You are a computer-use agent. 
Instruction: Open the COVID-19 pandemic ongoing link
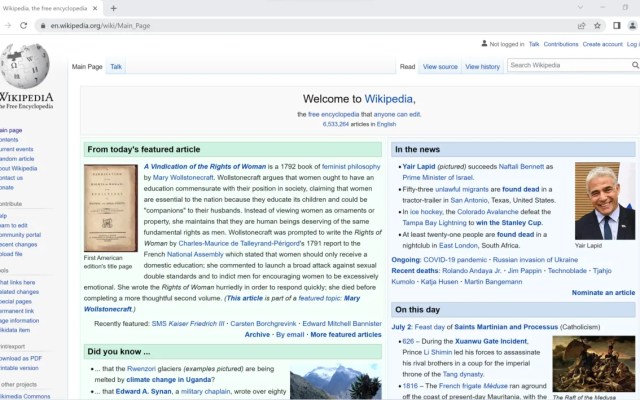click(x=455, y=260)
